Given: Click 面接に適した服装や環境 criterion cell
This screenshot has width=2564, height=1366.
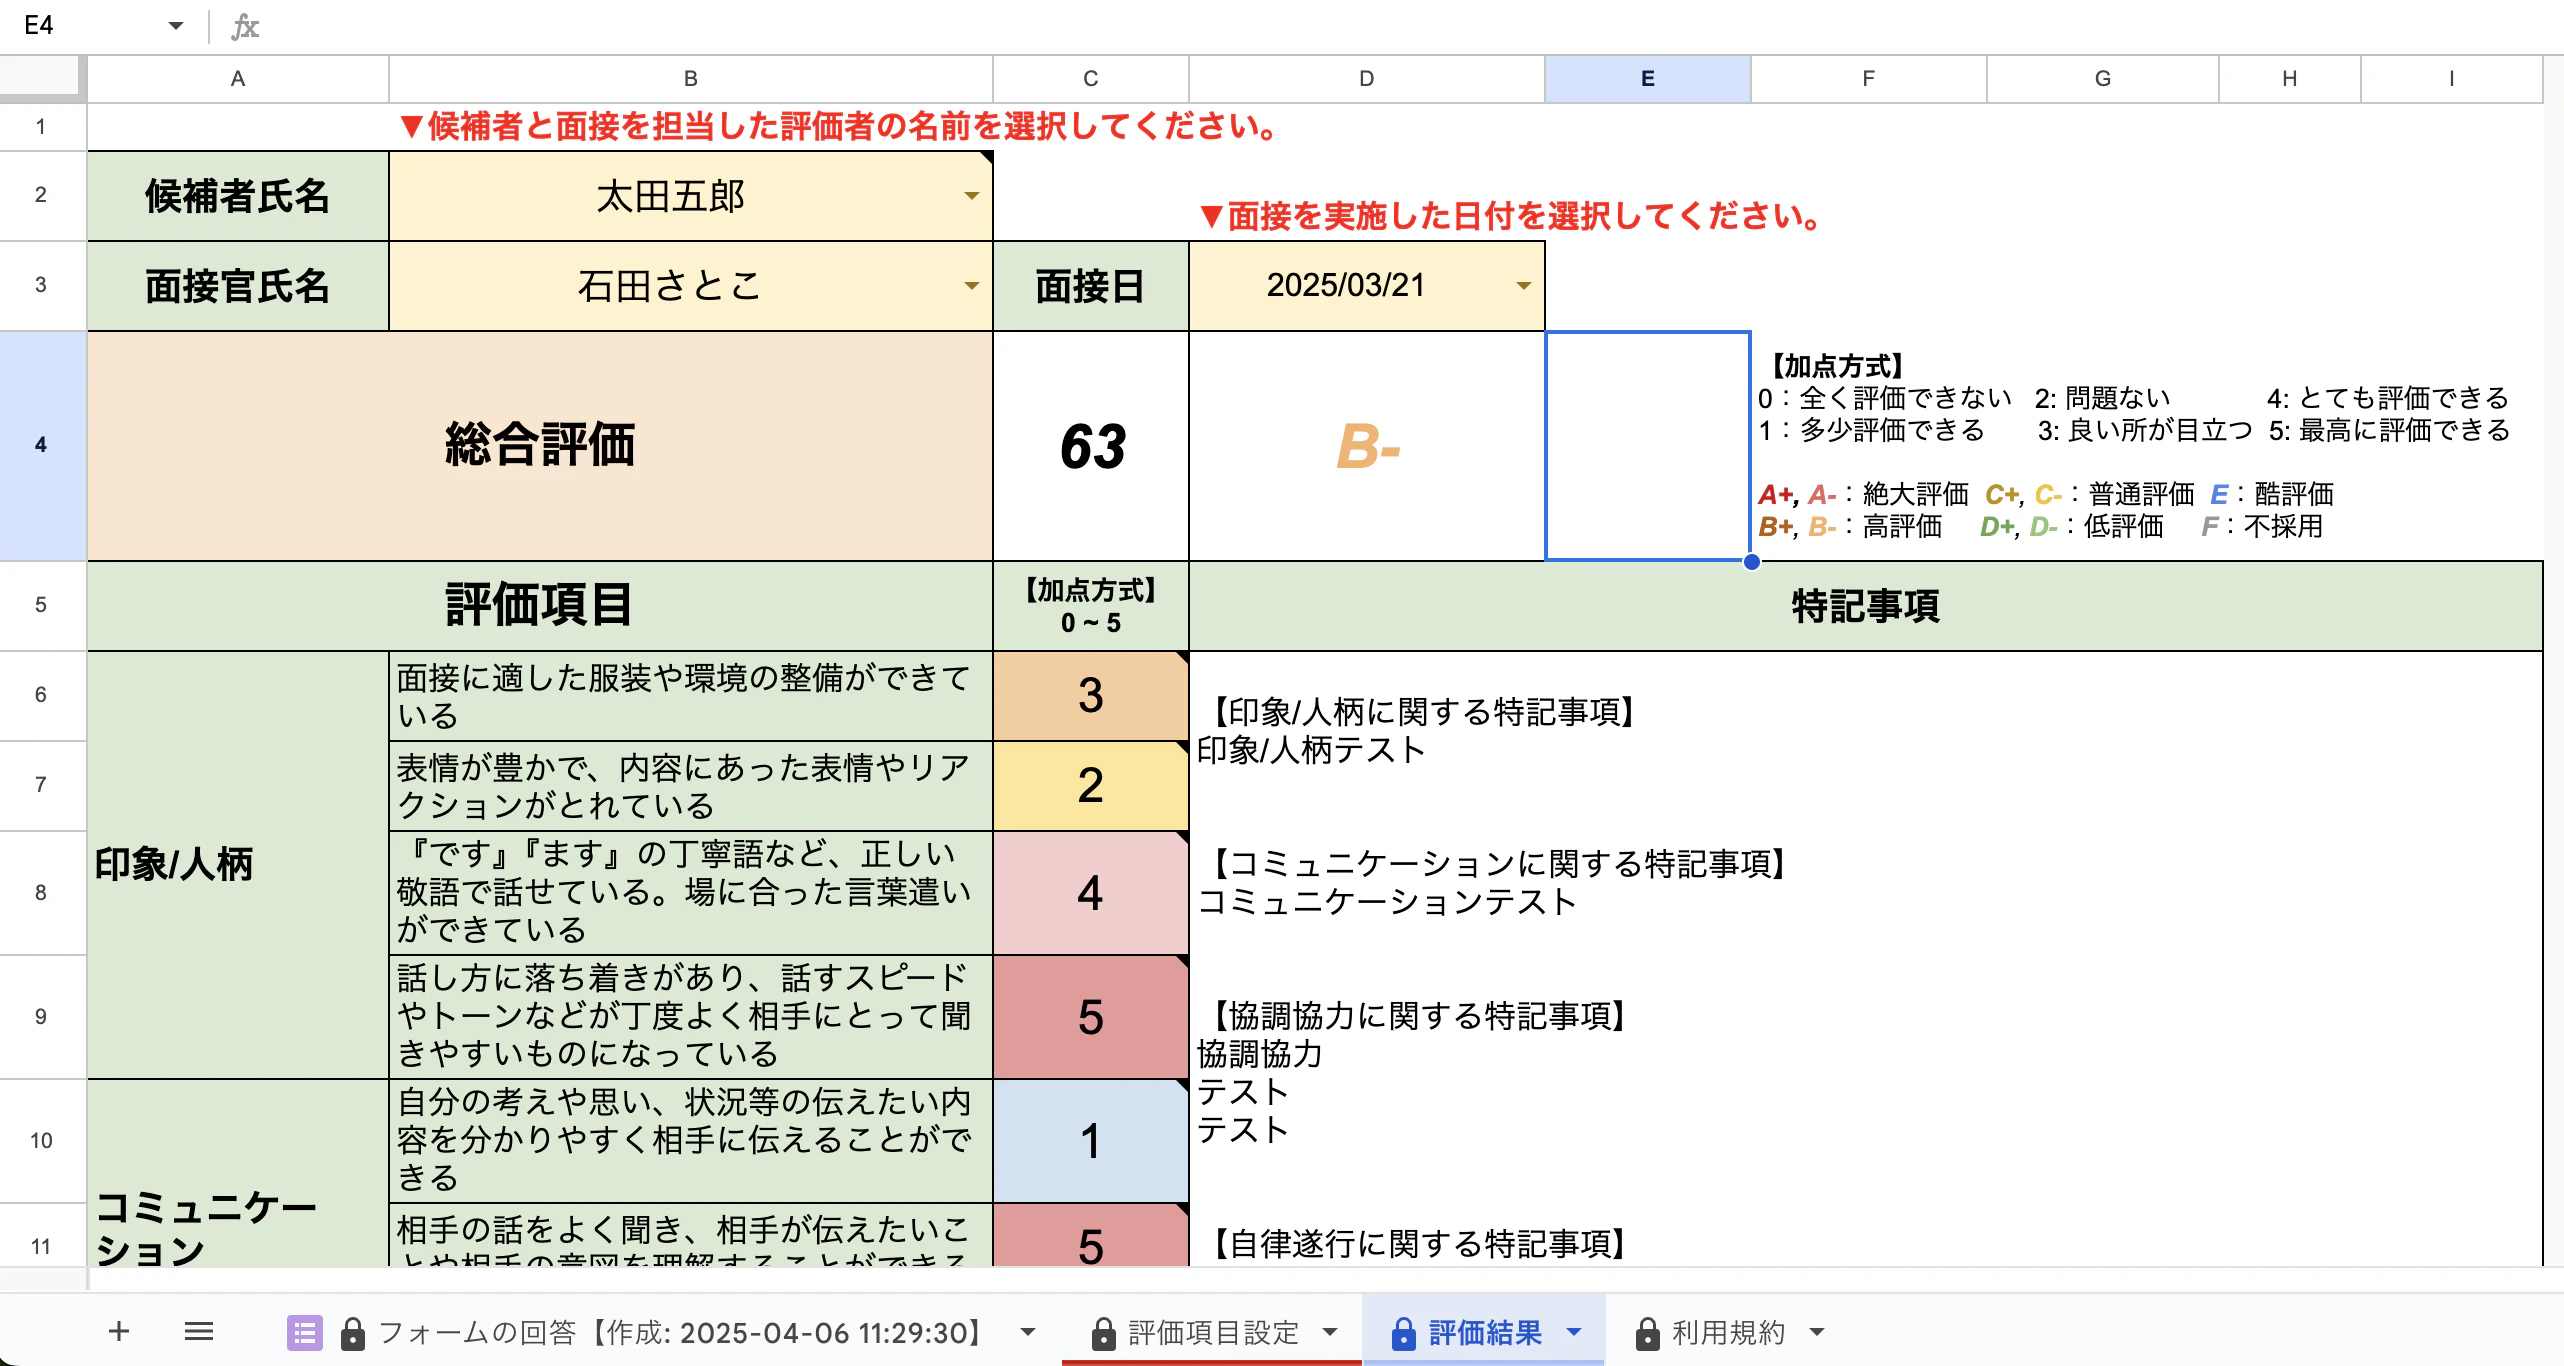Looking at the screenshot, I should click(x=690, y=696).
